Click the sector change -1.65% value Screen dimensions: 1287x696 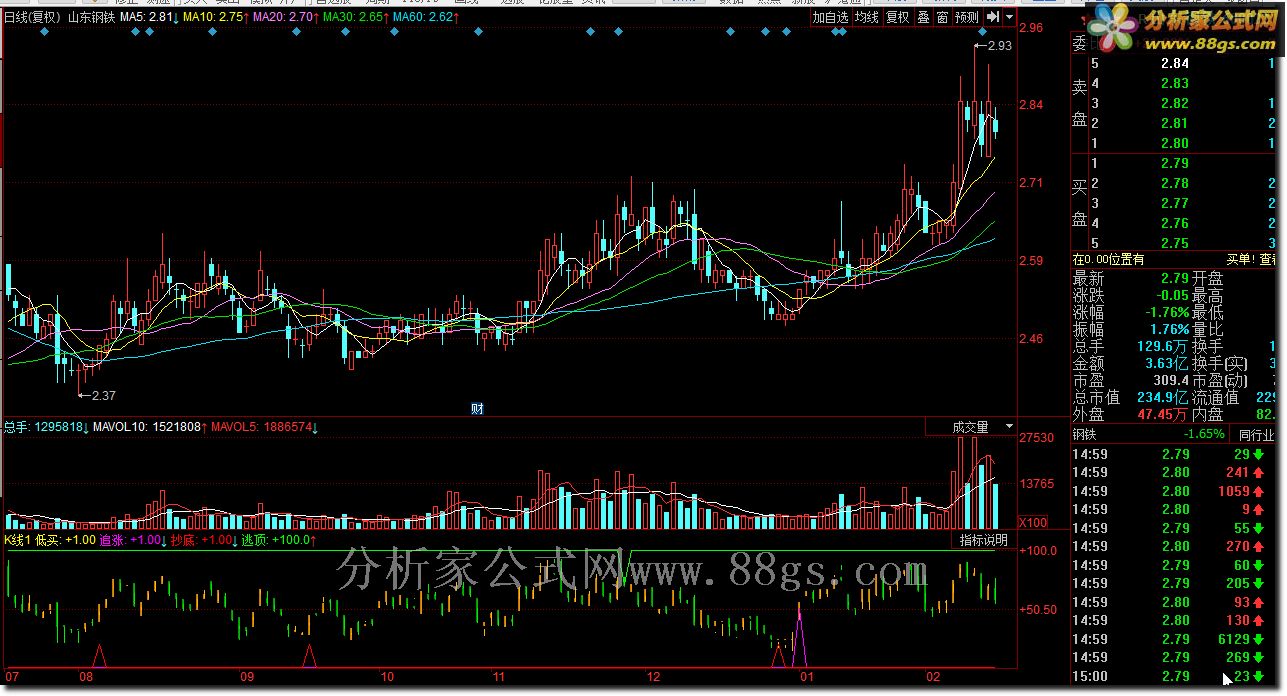[x=1204, y=434]
